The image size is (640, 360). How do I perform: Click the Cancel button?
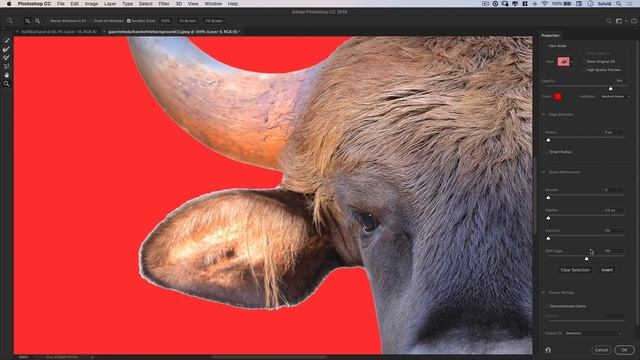tap(601, 350)
